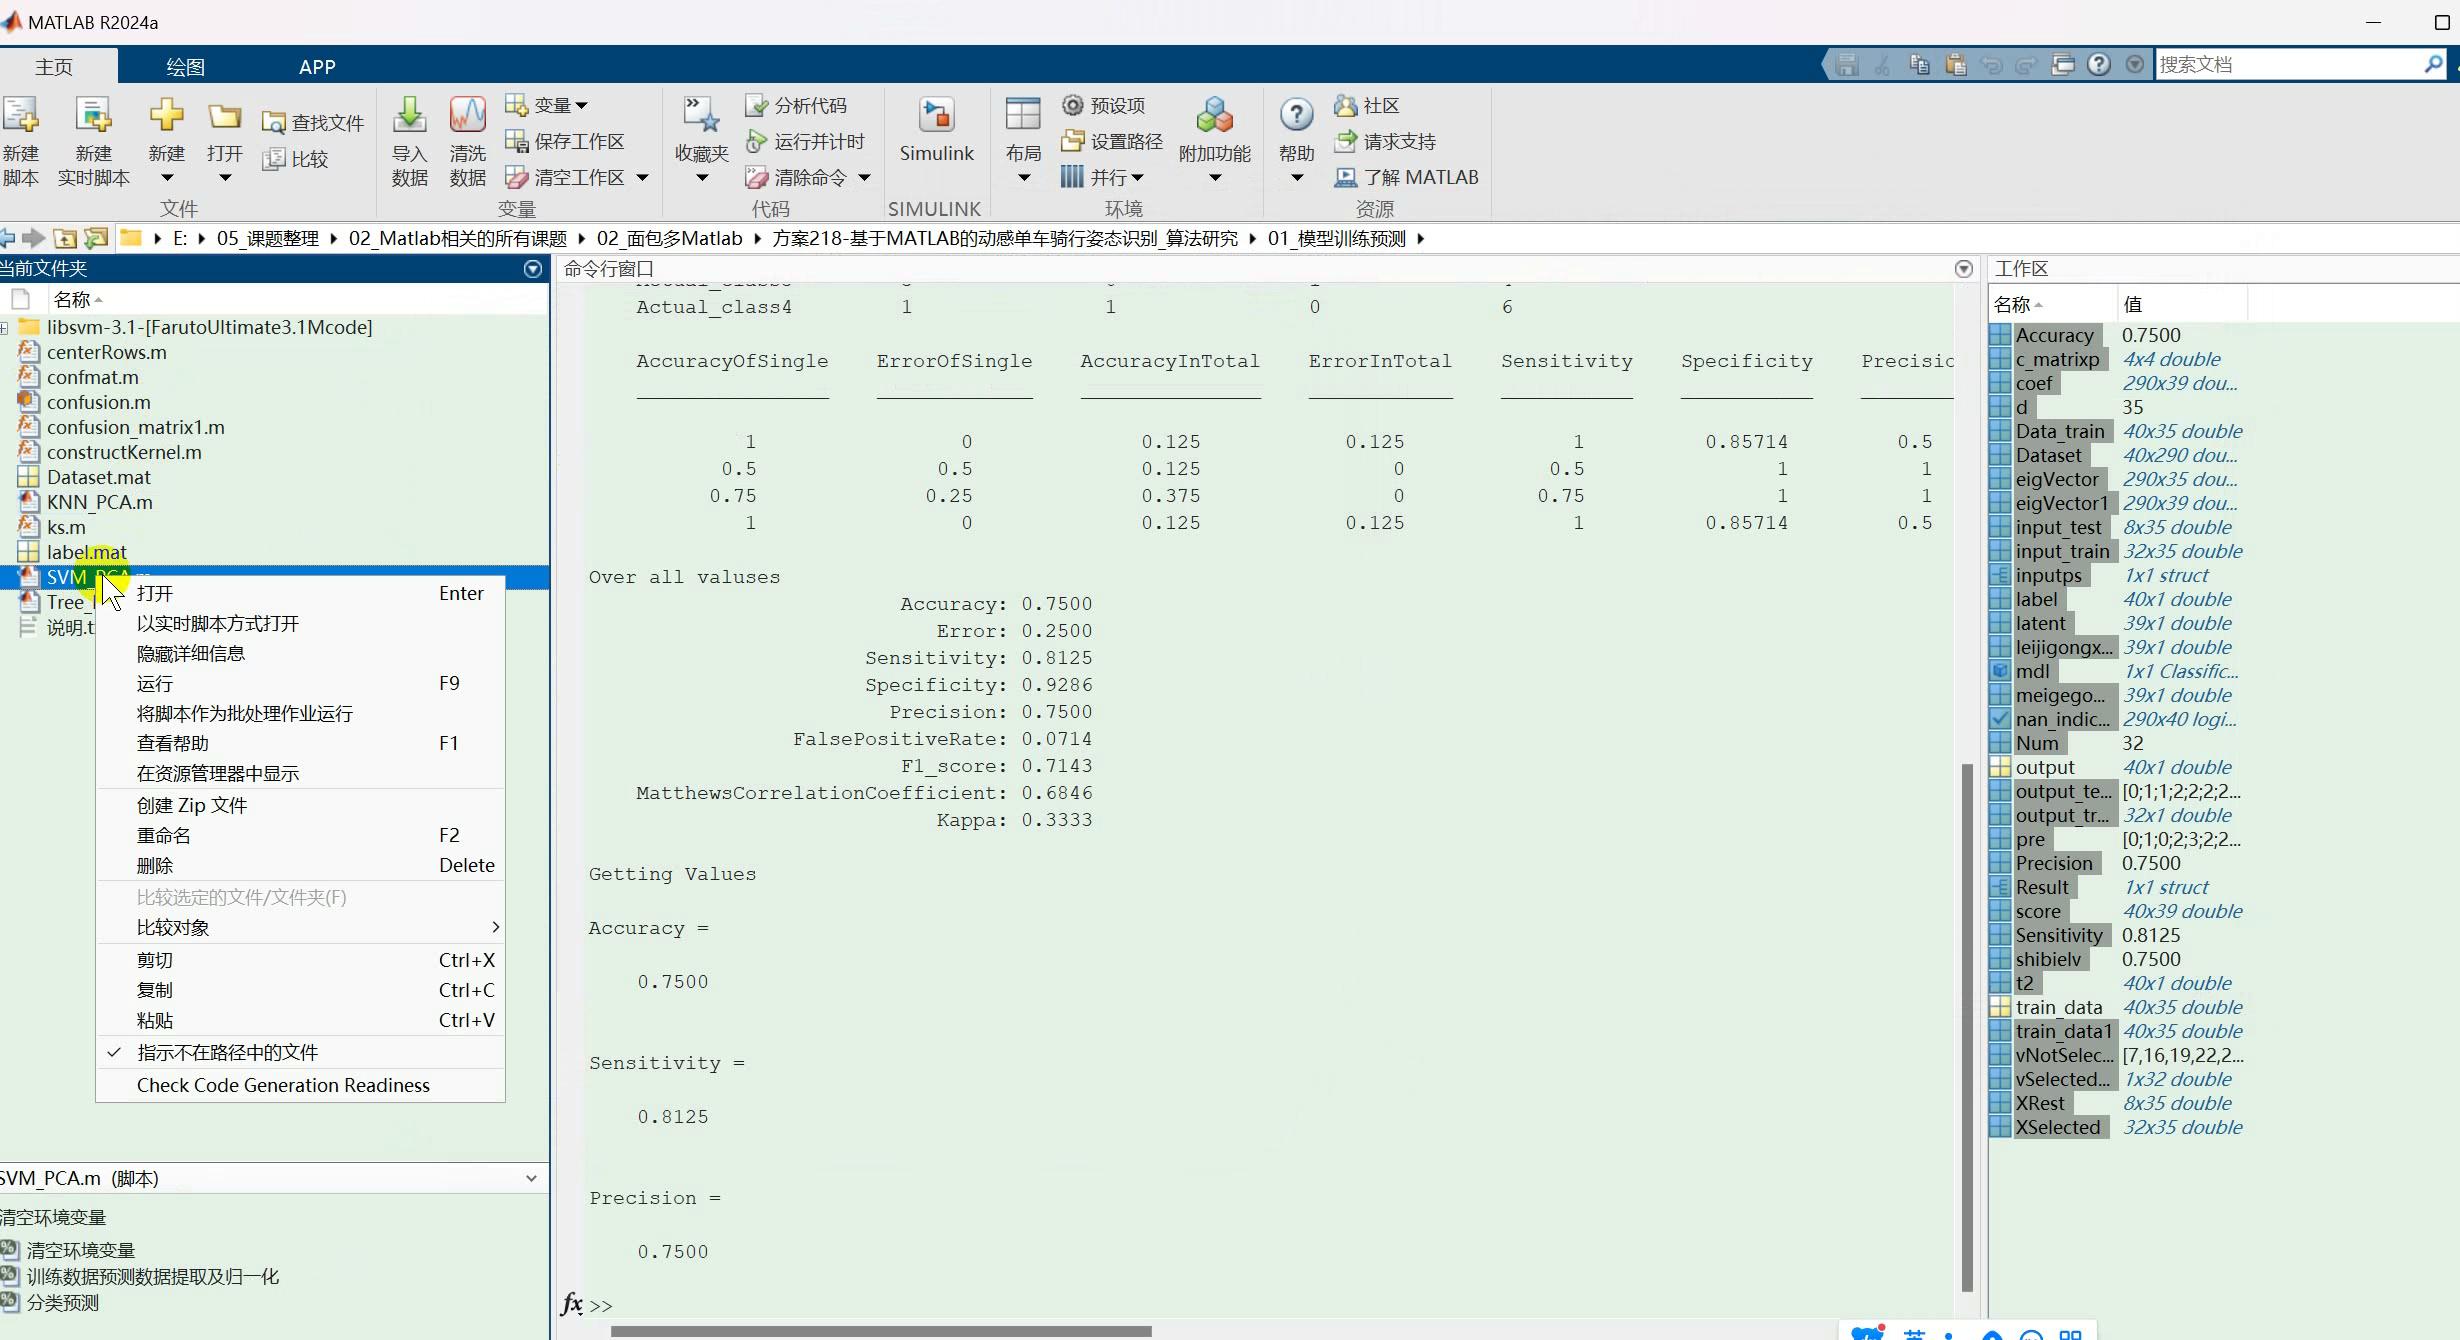This screenshot has height=1340, width=2460.
Task: Collapse the SVM_PCA.m details panel chevron
Action: pos(531,1178)
